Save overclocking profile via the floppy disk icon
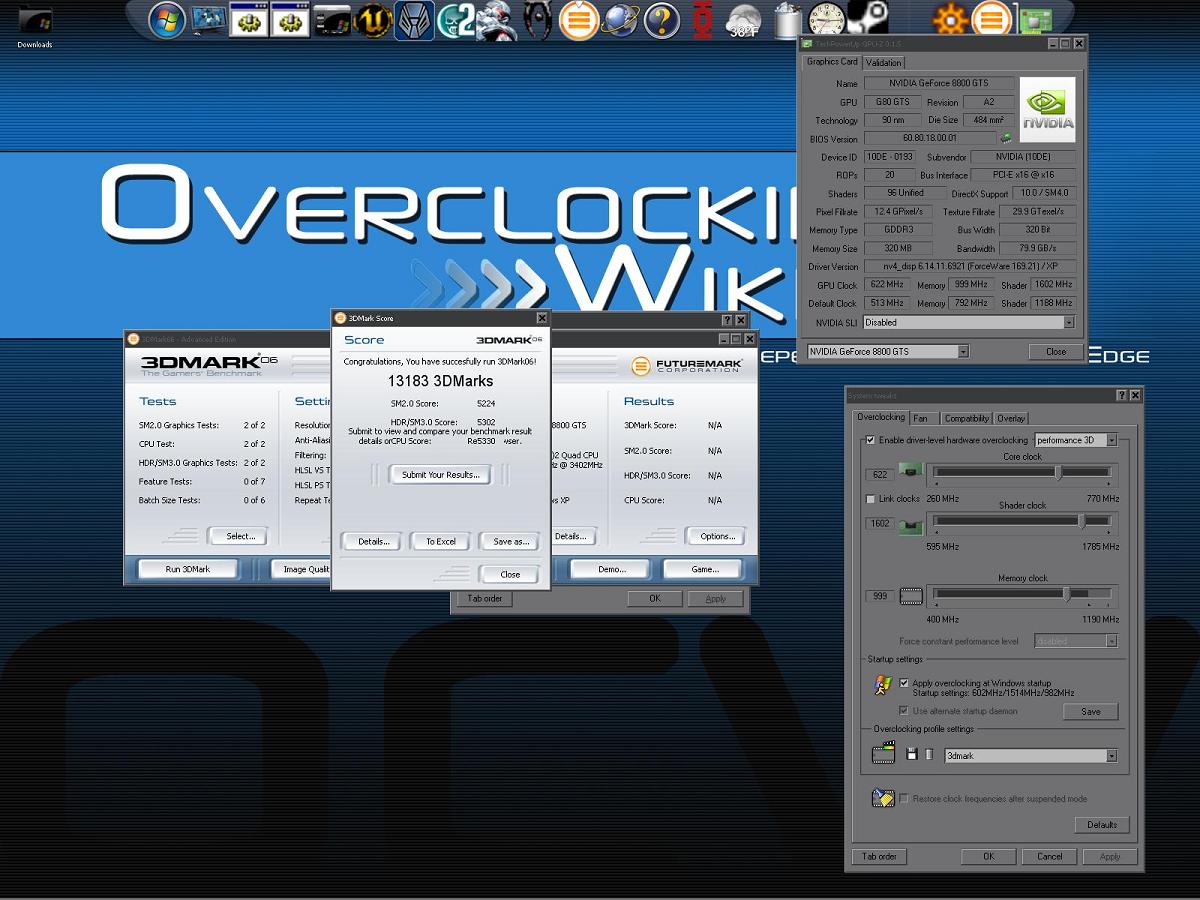This screenshot has width=1200, height=900. pyautogui.click(x=911, y=754)
